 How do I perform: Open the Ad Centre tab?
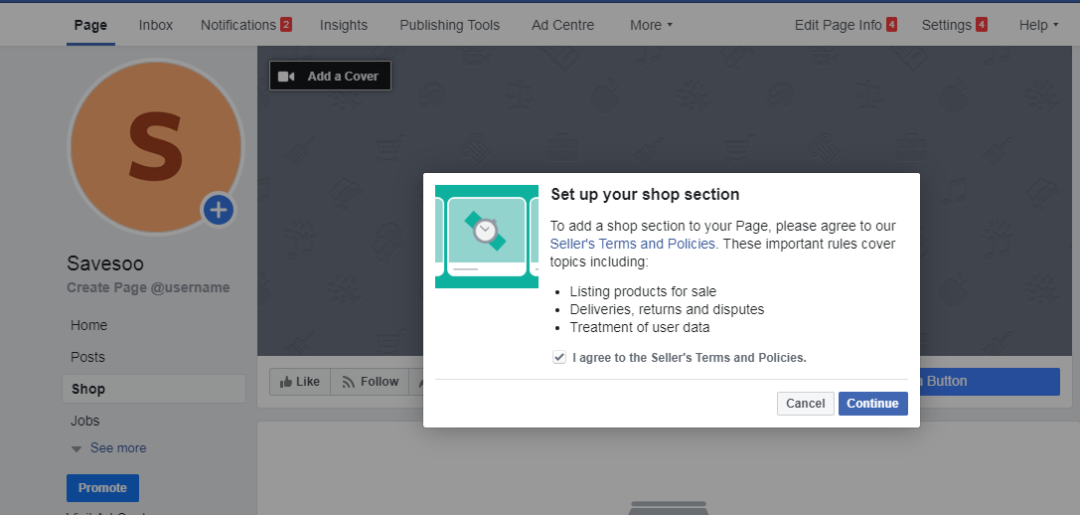(x=563, y=25)
